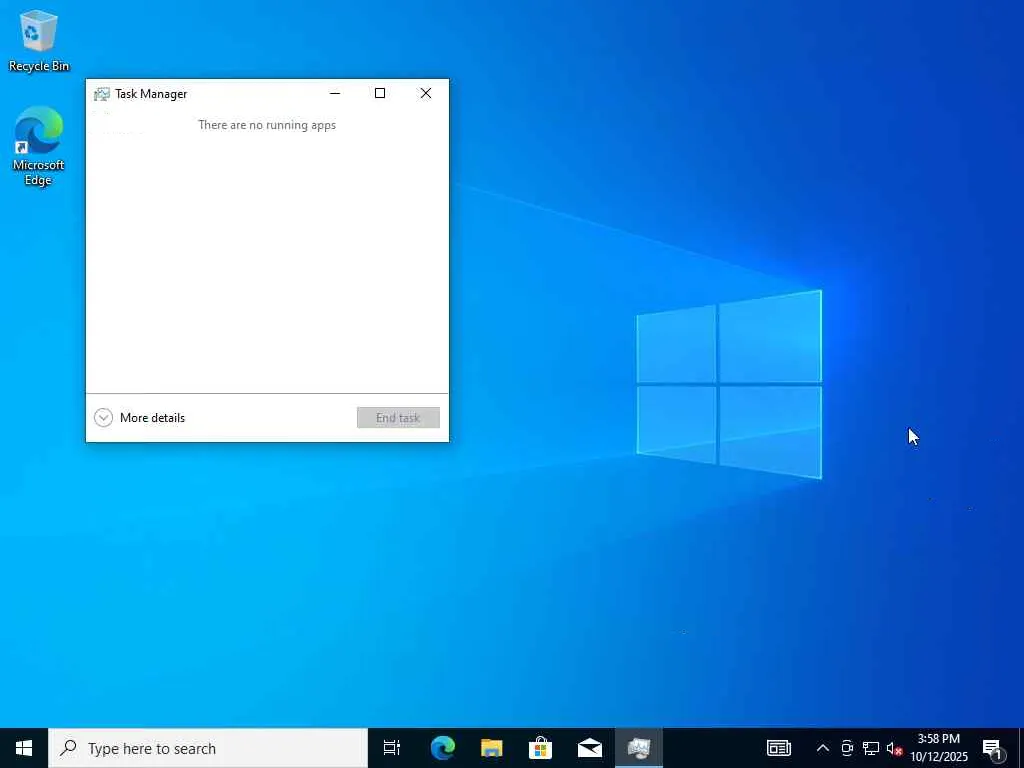Launch Microsoft Edge from the taskbar

443,748
